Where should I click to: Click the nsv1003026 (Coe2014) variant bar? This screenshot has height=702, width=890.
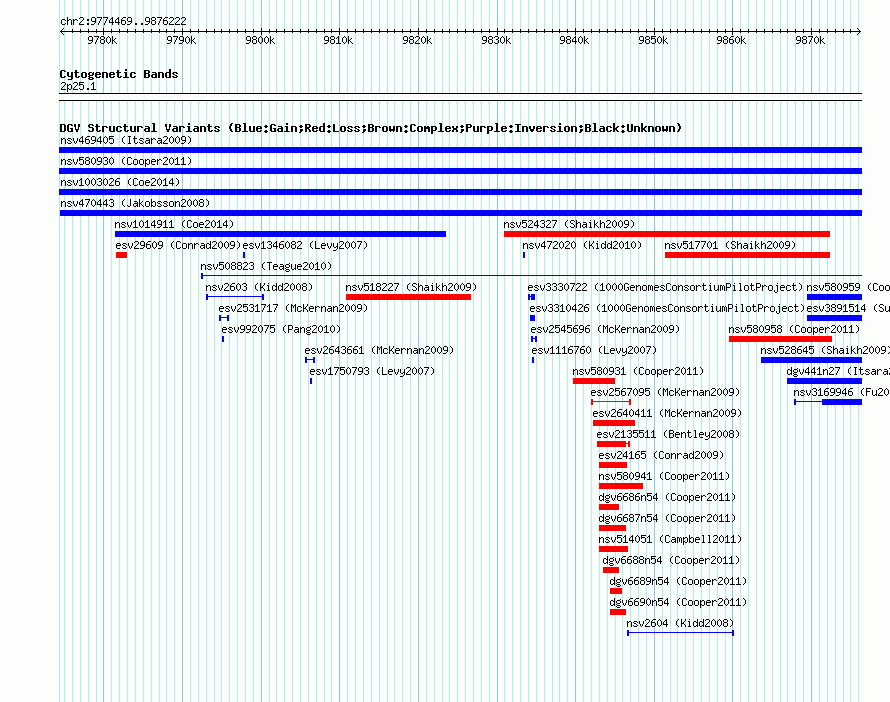click(x=460, y=192)
